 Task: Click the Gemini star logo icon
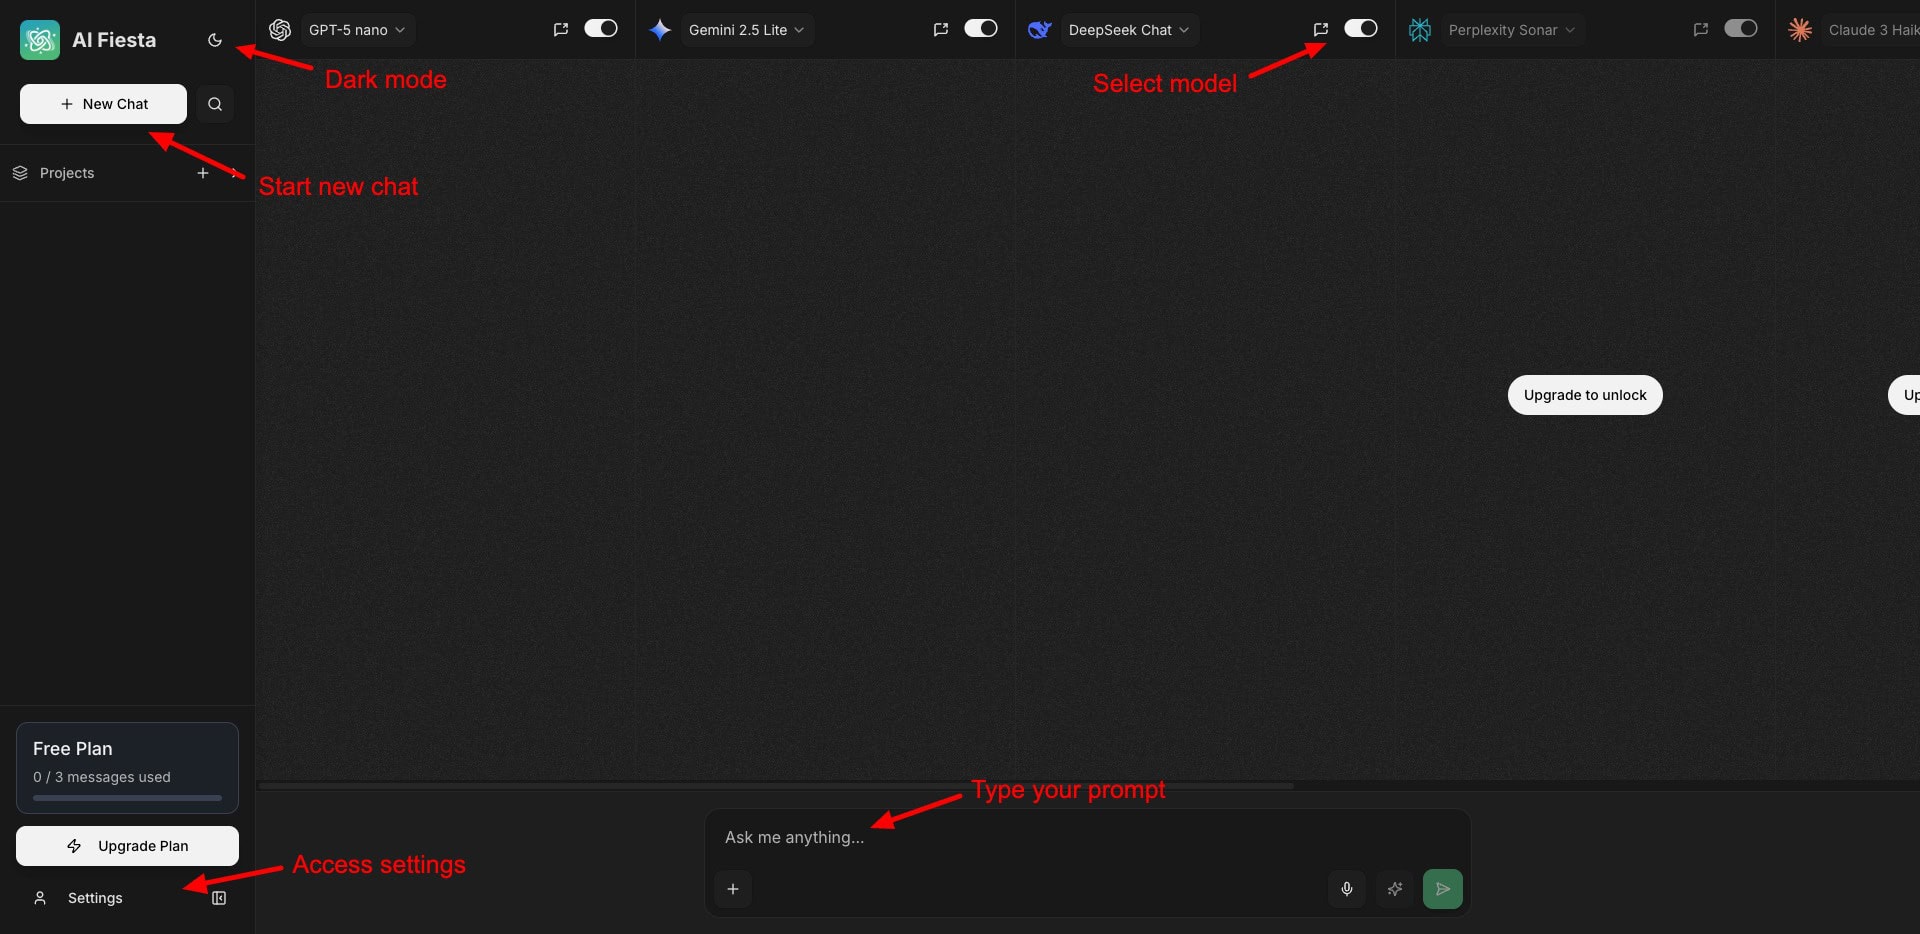[x=660, y=30]
